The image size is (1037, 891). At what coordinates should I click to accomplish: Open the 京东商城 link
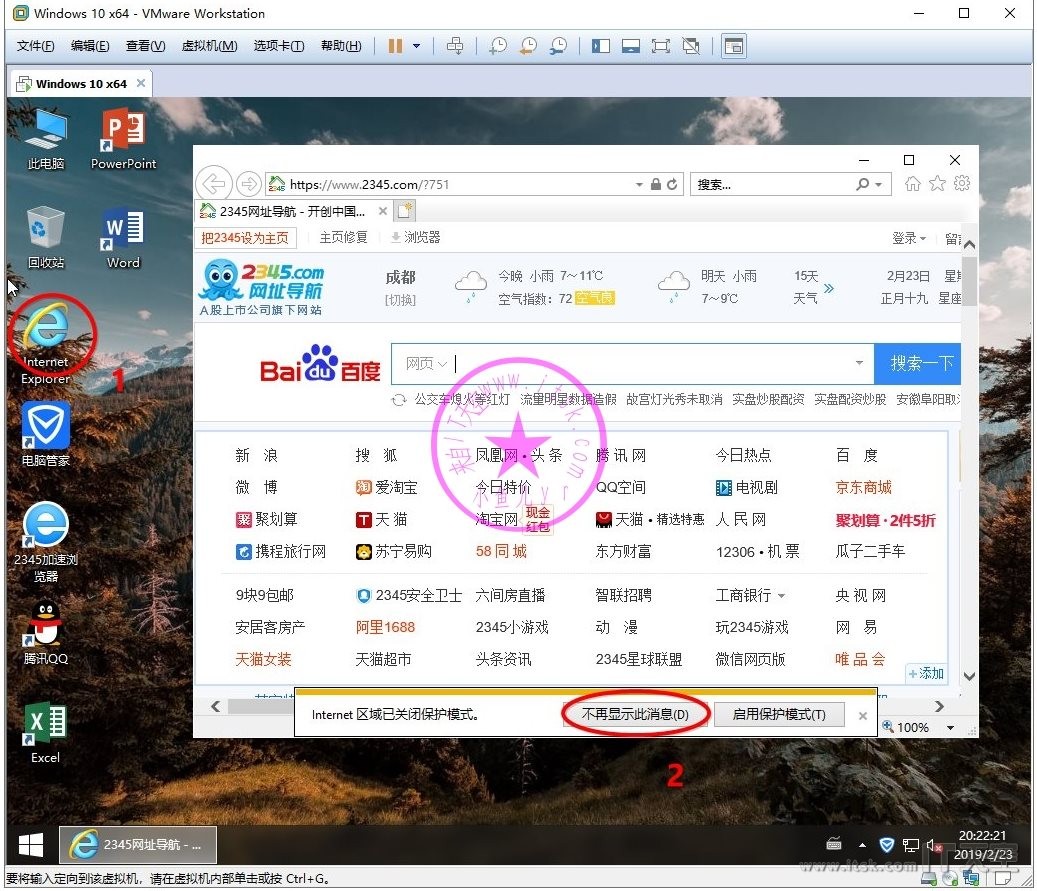tap(863, 488)
